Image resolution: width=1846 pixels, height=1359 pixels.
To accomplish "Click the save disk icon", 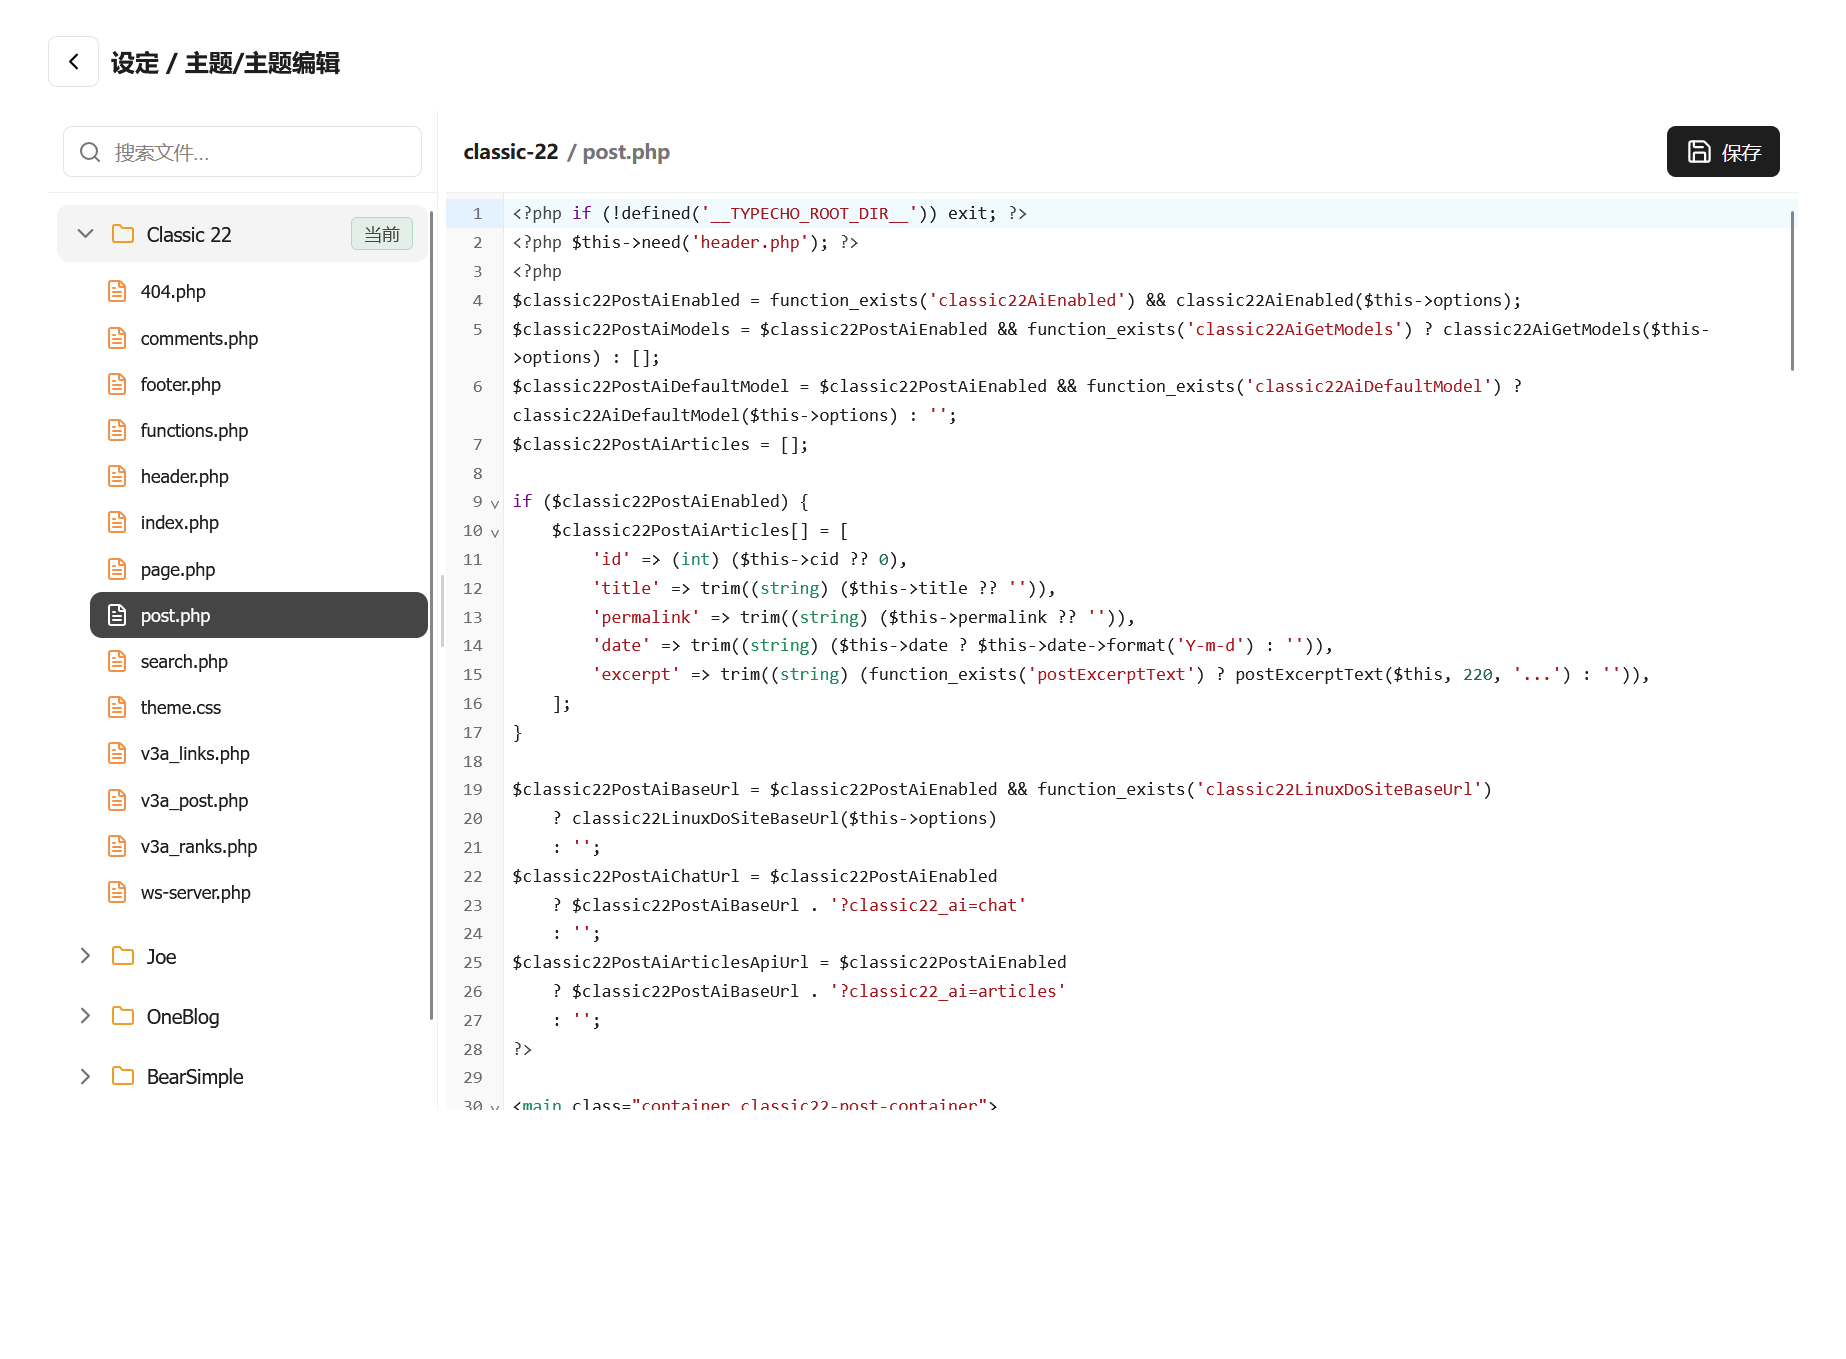I will click(1699, 152).
